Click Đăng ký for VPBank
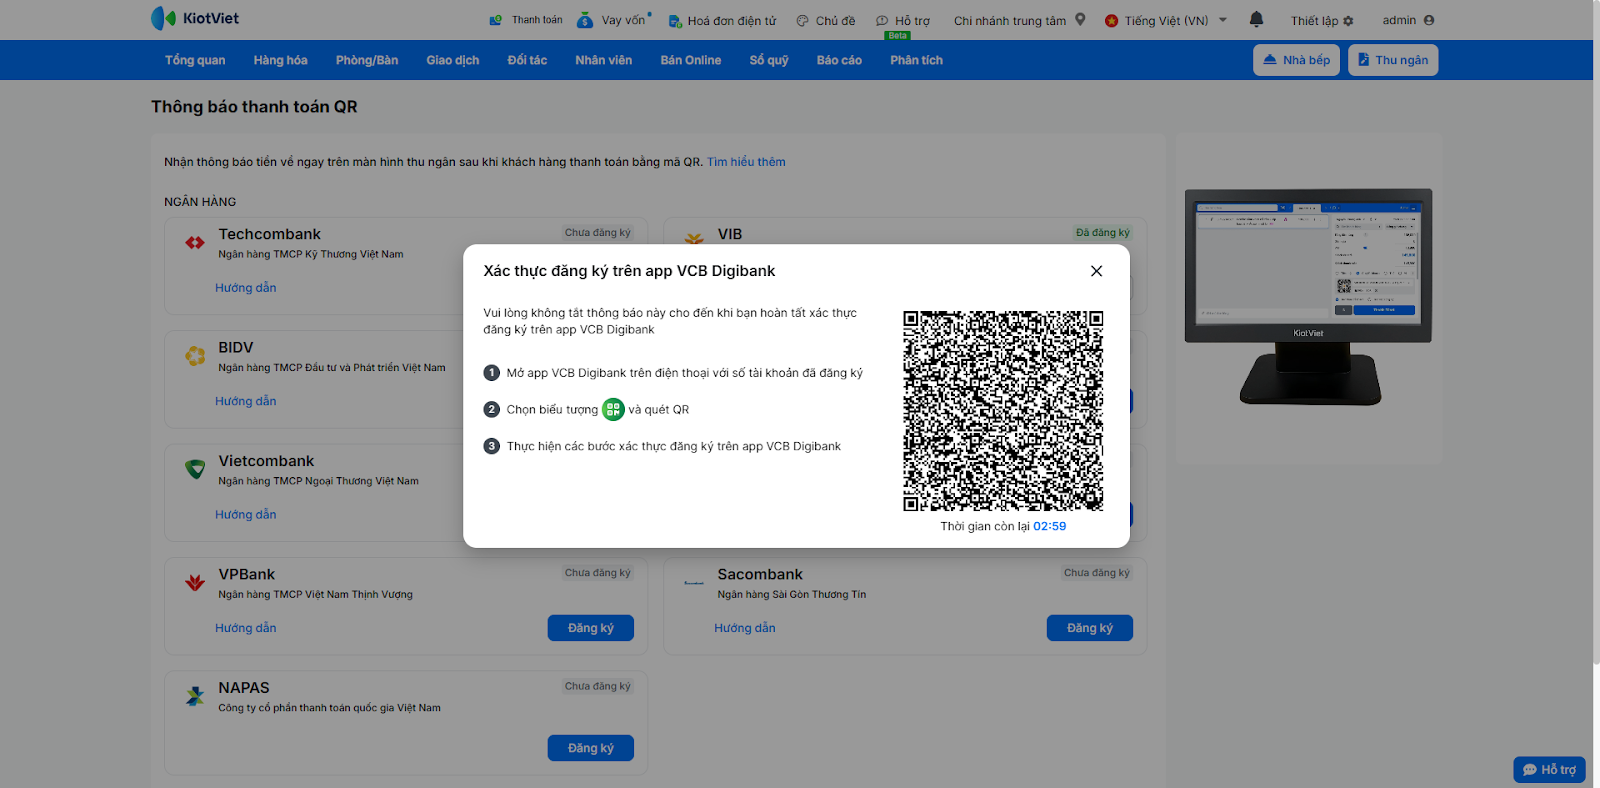The height and width of the screenshot is (788, 1600). 590,628
